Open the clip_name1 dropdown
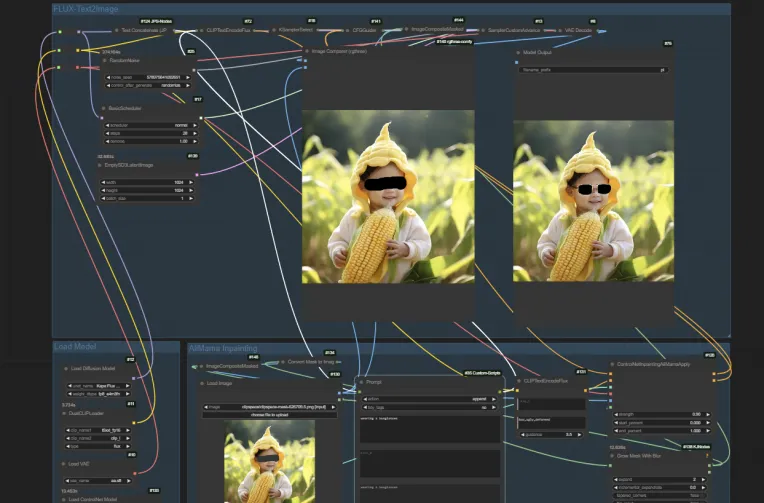 [x=98, y=430]
